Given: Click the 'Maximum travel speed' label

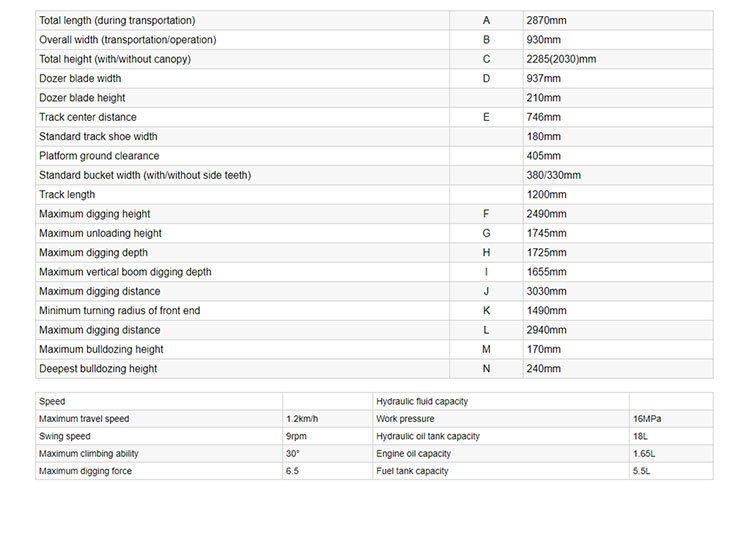Looking at the screenshot, I should [x=84, y=419].
